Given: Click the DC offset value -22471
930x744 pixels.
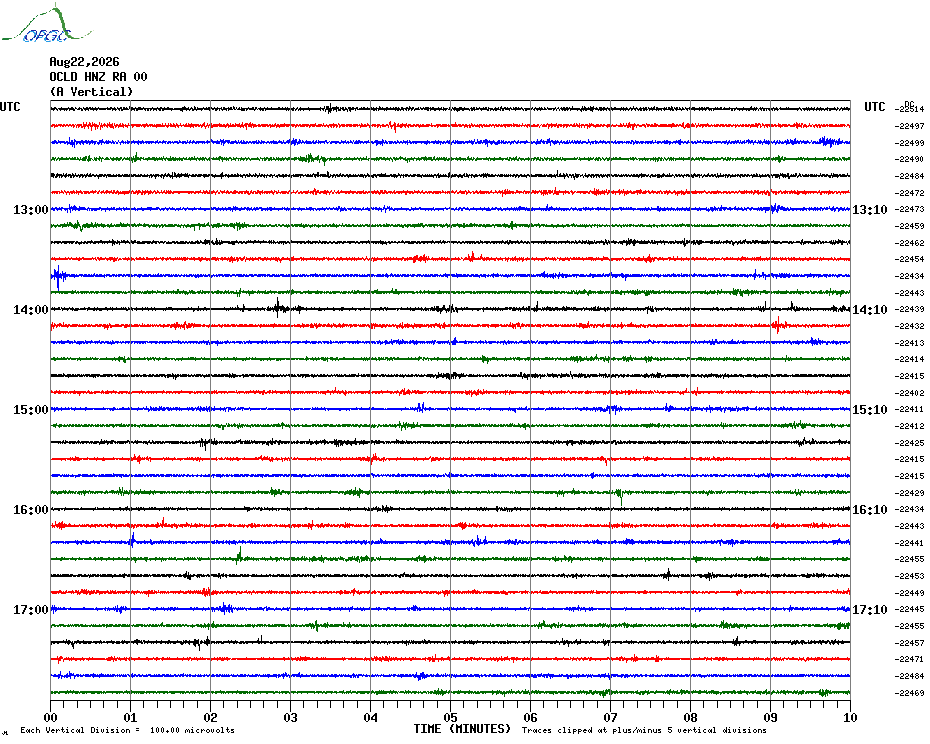Looking at the screenshot, I should click(x=910, y=659).
